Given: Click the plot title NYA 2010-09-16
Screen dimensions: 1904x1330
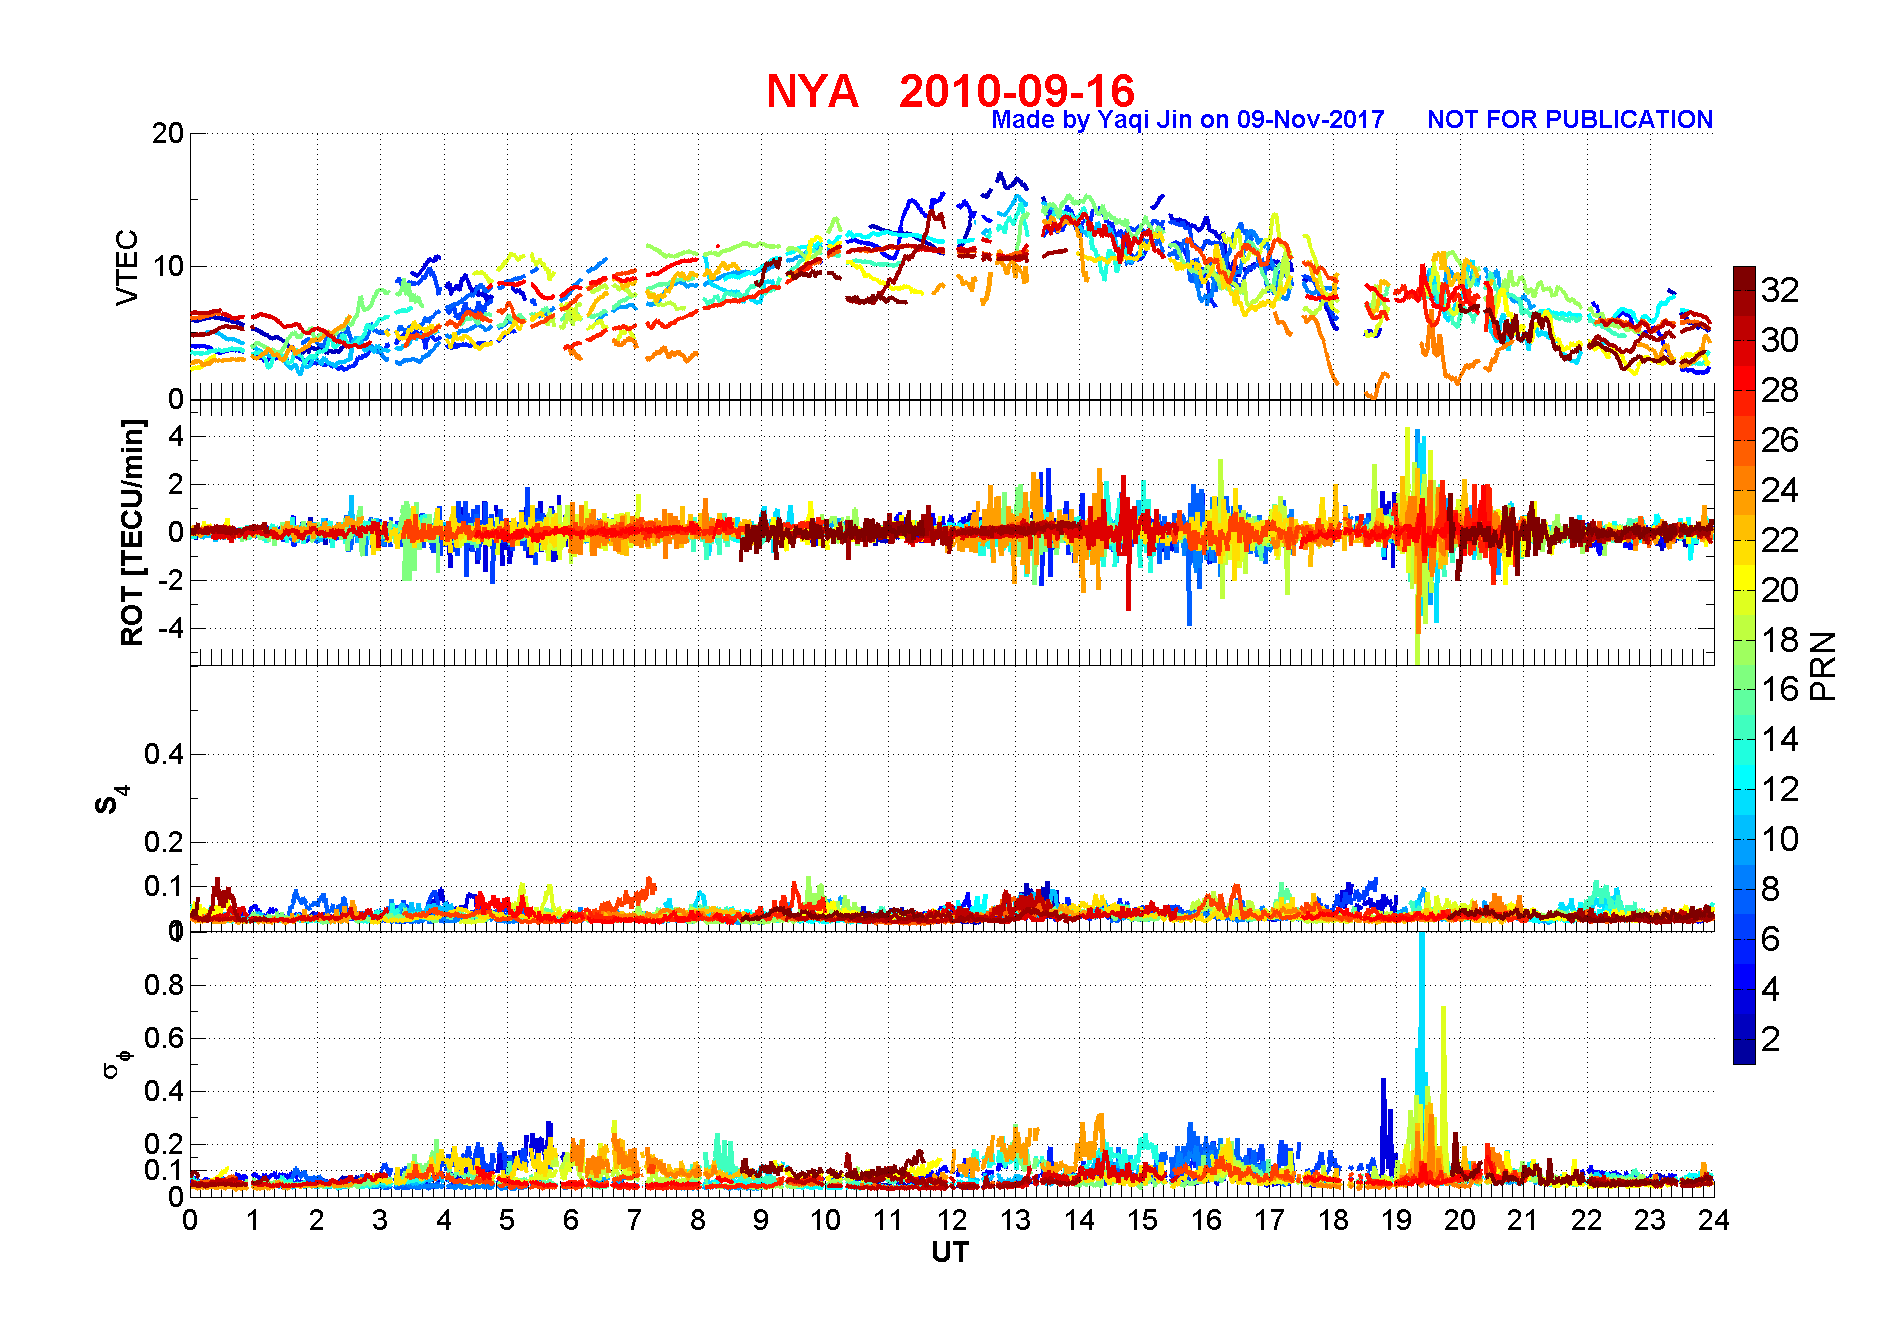Looking at the screenshot, I should [950, 91].
